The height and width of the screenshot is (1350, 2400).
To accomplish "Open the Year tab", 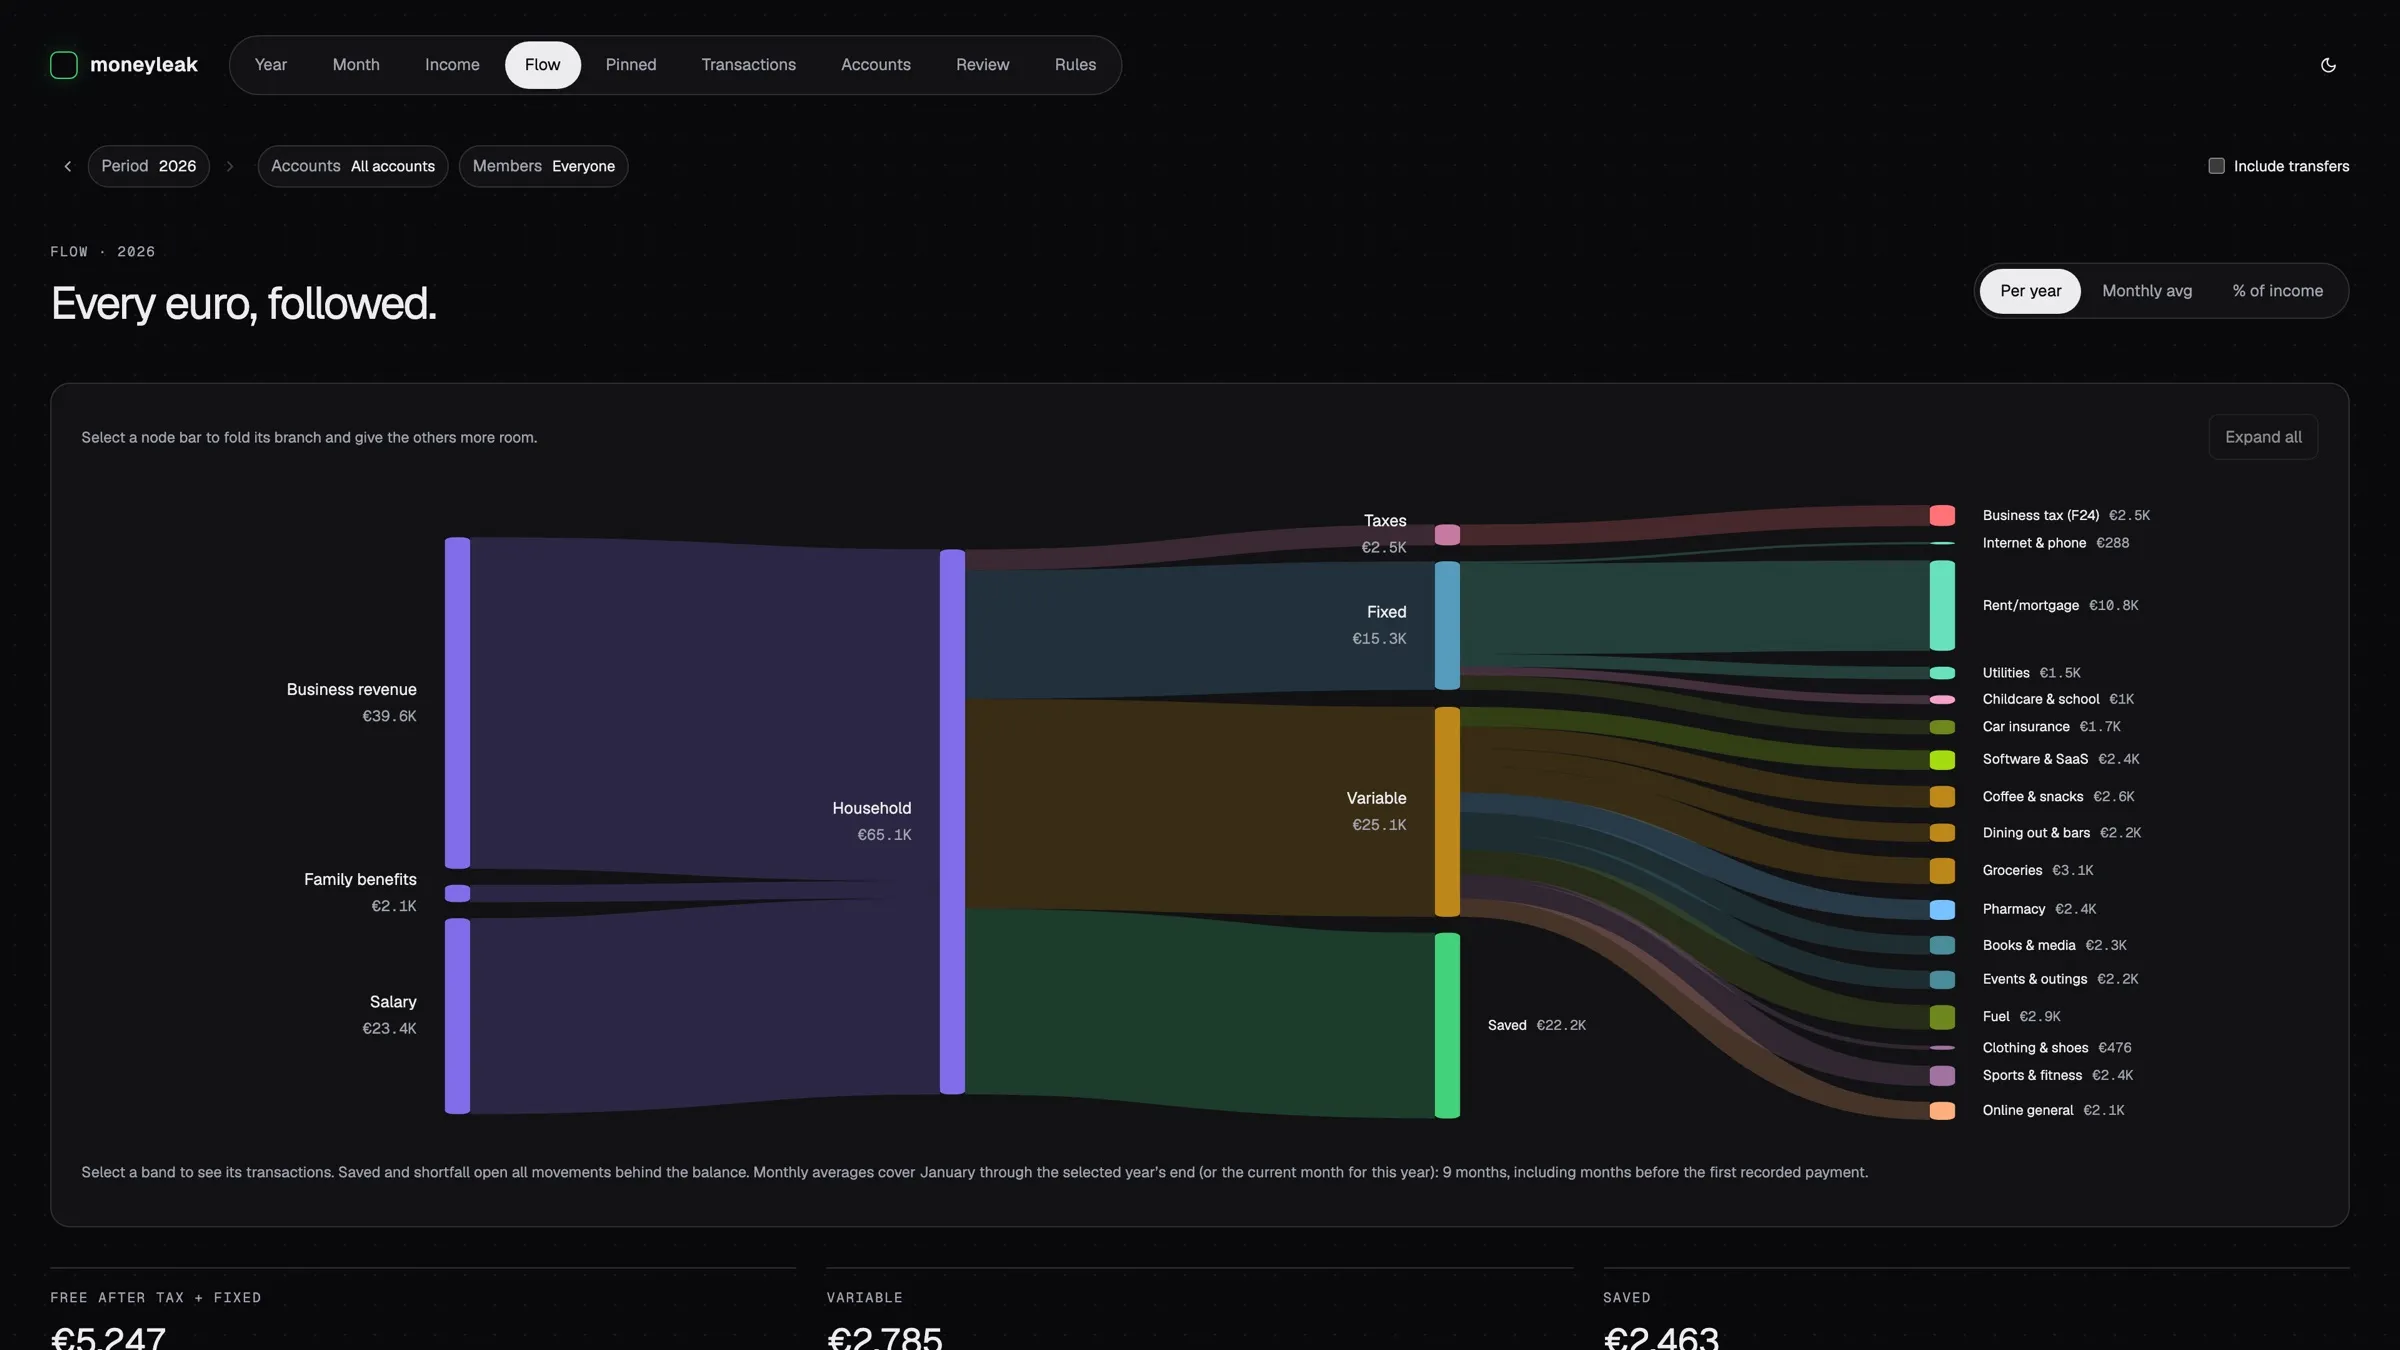I will coord(270,65).
